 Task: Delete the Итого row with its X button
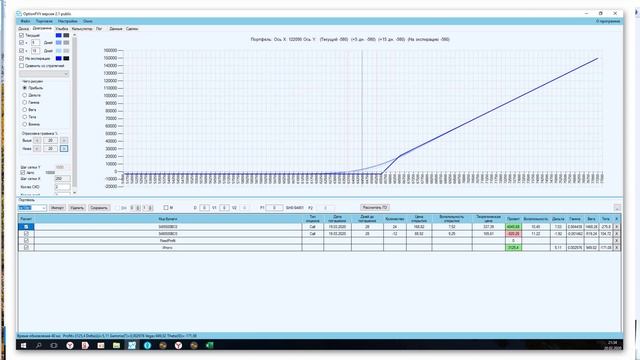(616, 247)
